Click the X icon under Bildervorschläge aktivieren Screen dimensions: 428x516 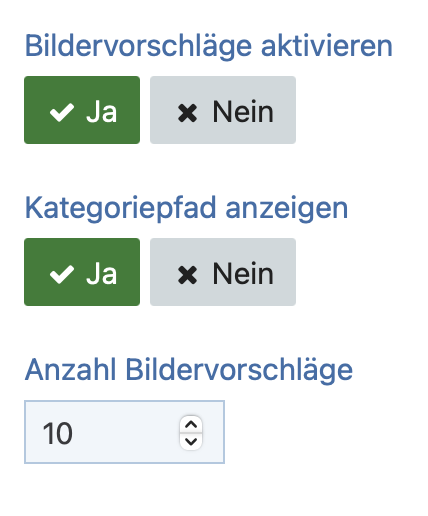click(x=187, y=113)
